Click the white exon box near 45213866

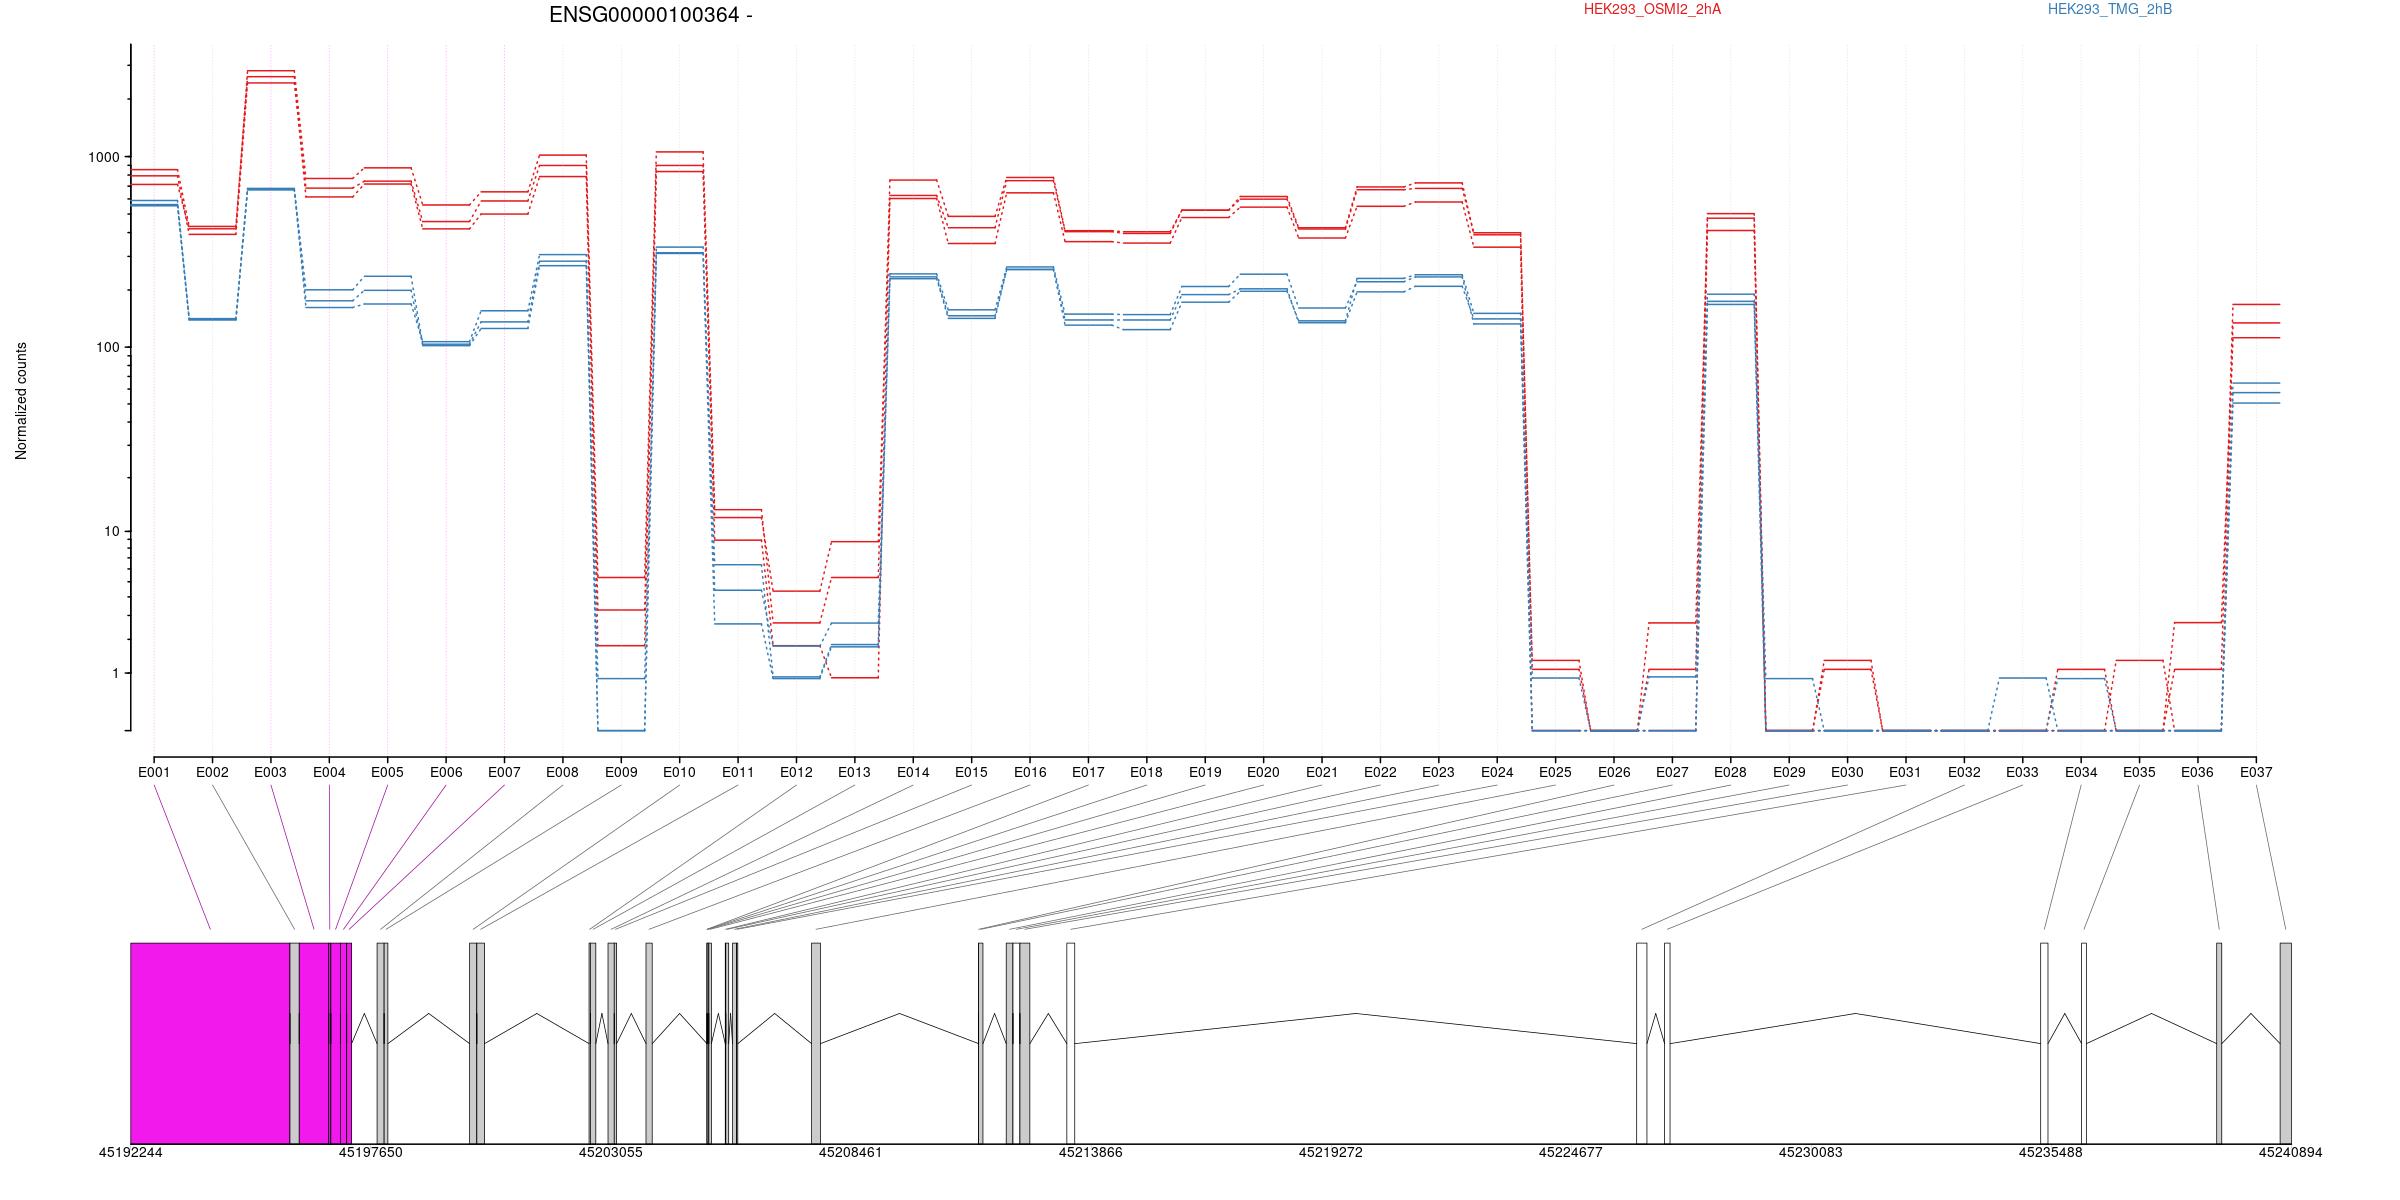(1071, 1043)
